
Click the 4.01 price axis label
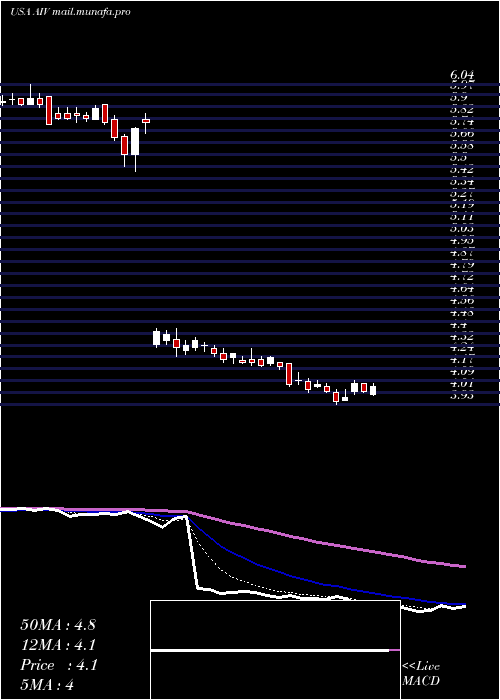point(462,383)
